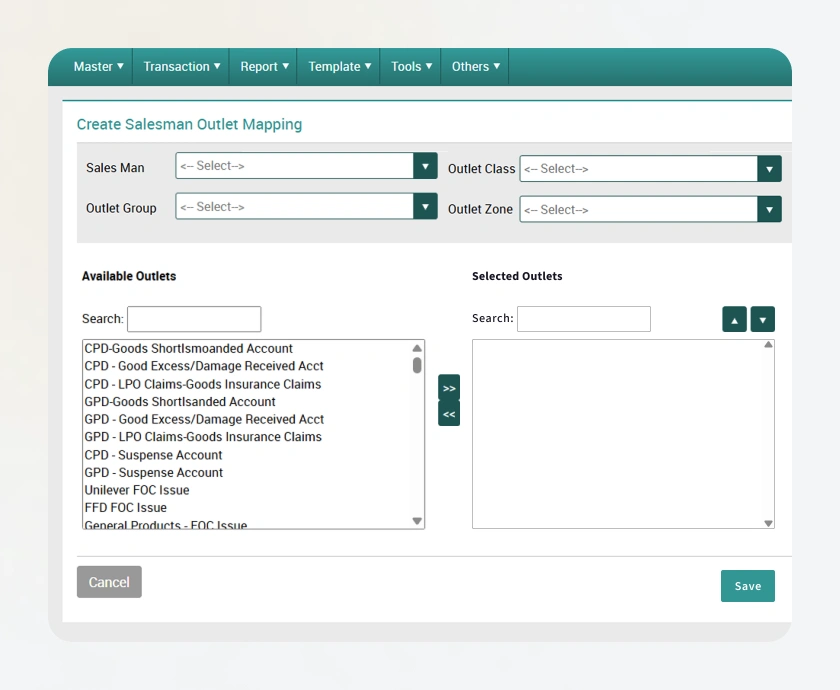Image resolution: width=840 pixels, height=690 pixels.
Task: Click the up arrow above Selected Outlets
Action: [735, 319]
